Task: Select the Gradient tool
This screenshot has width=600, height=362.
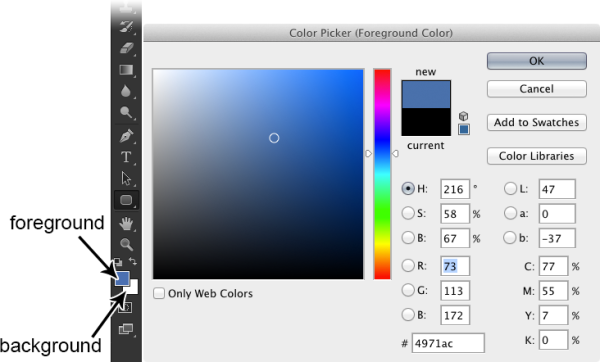Action: tap(126, 70)
